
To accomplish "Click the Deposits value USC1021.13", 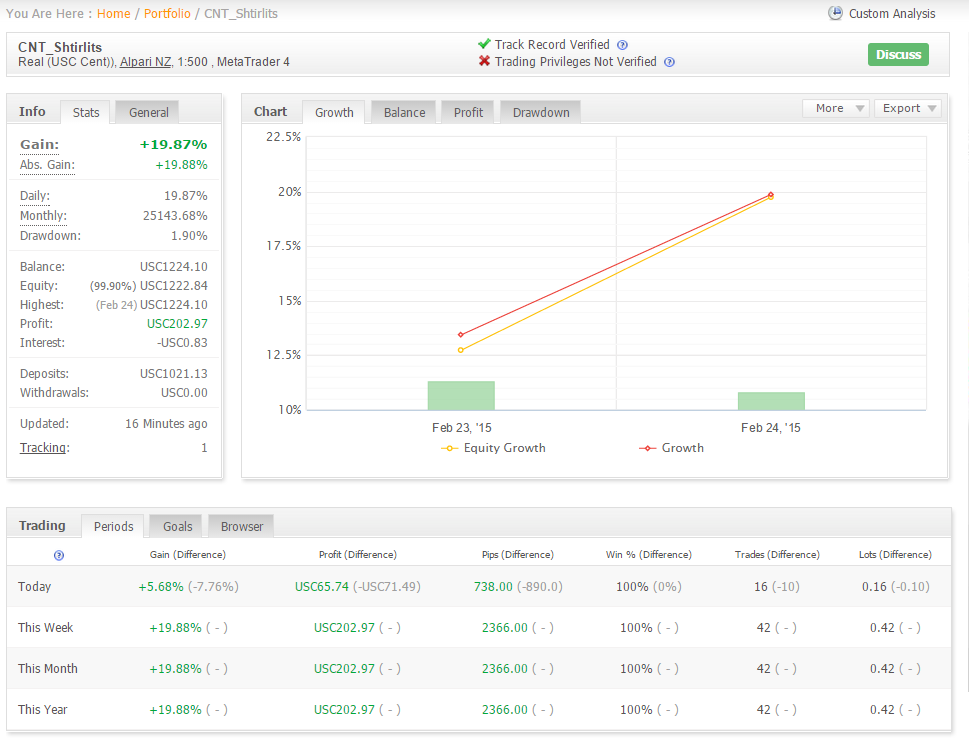I will coord(174,374).
